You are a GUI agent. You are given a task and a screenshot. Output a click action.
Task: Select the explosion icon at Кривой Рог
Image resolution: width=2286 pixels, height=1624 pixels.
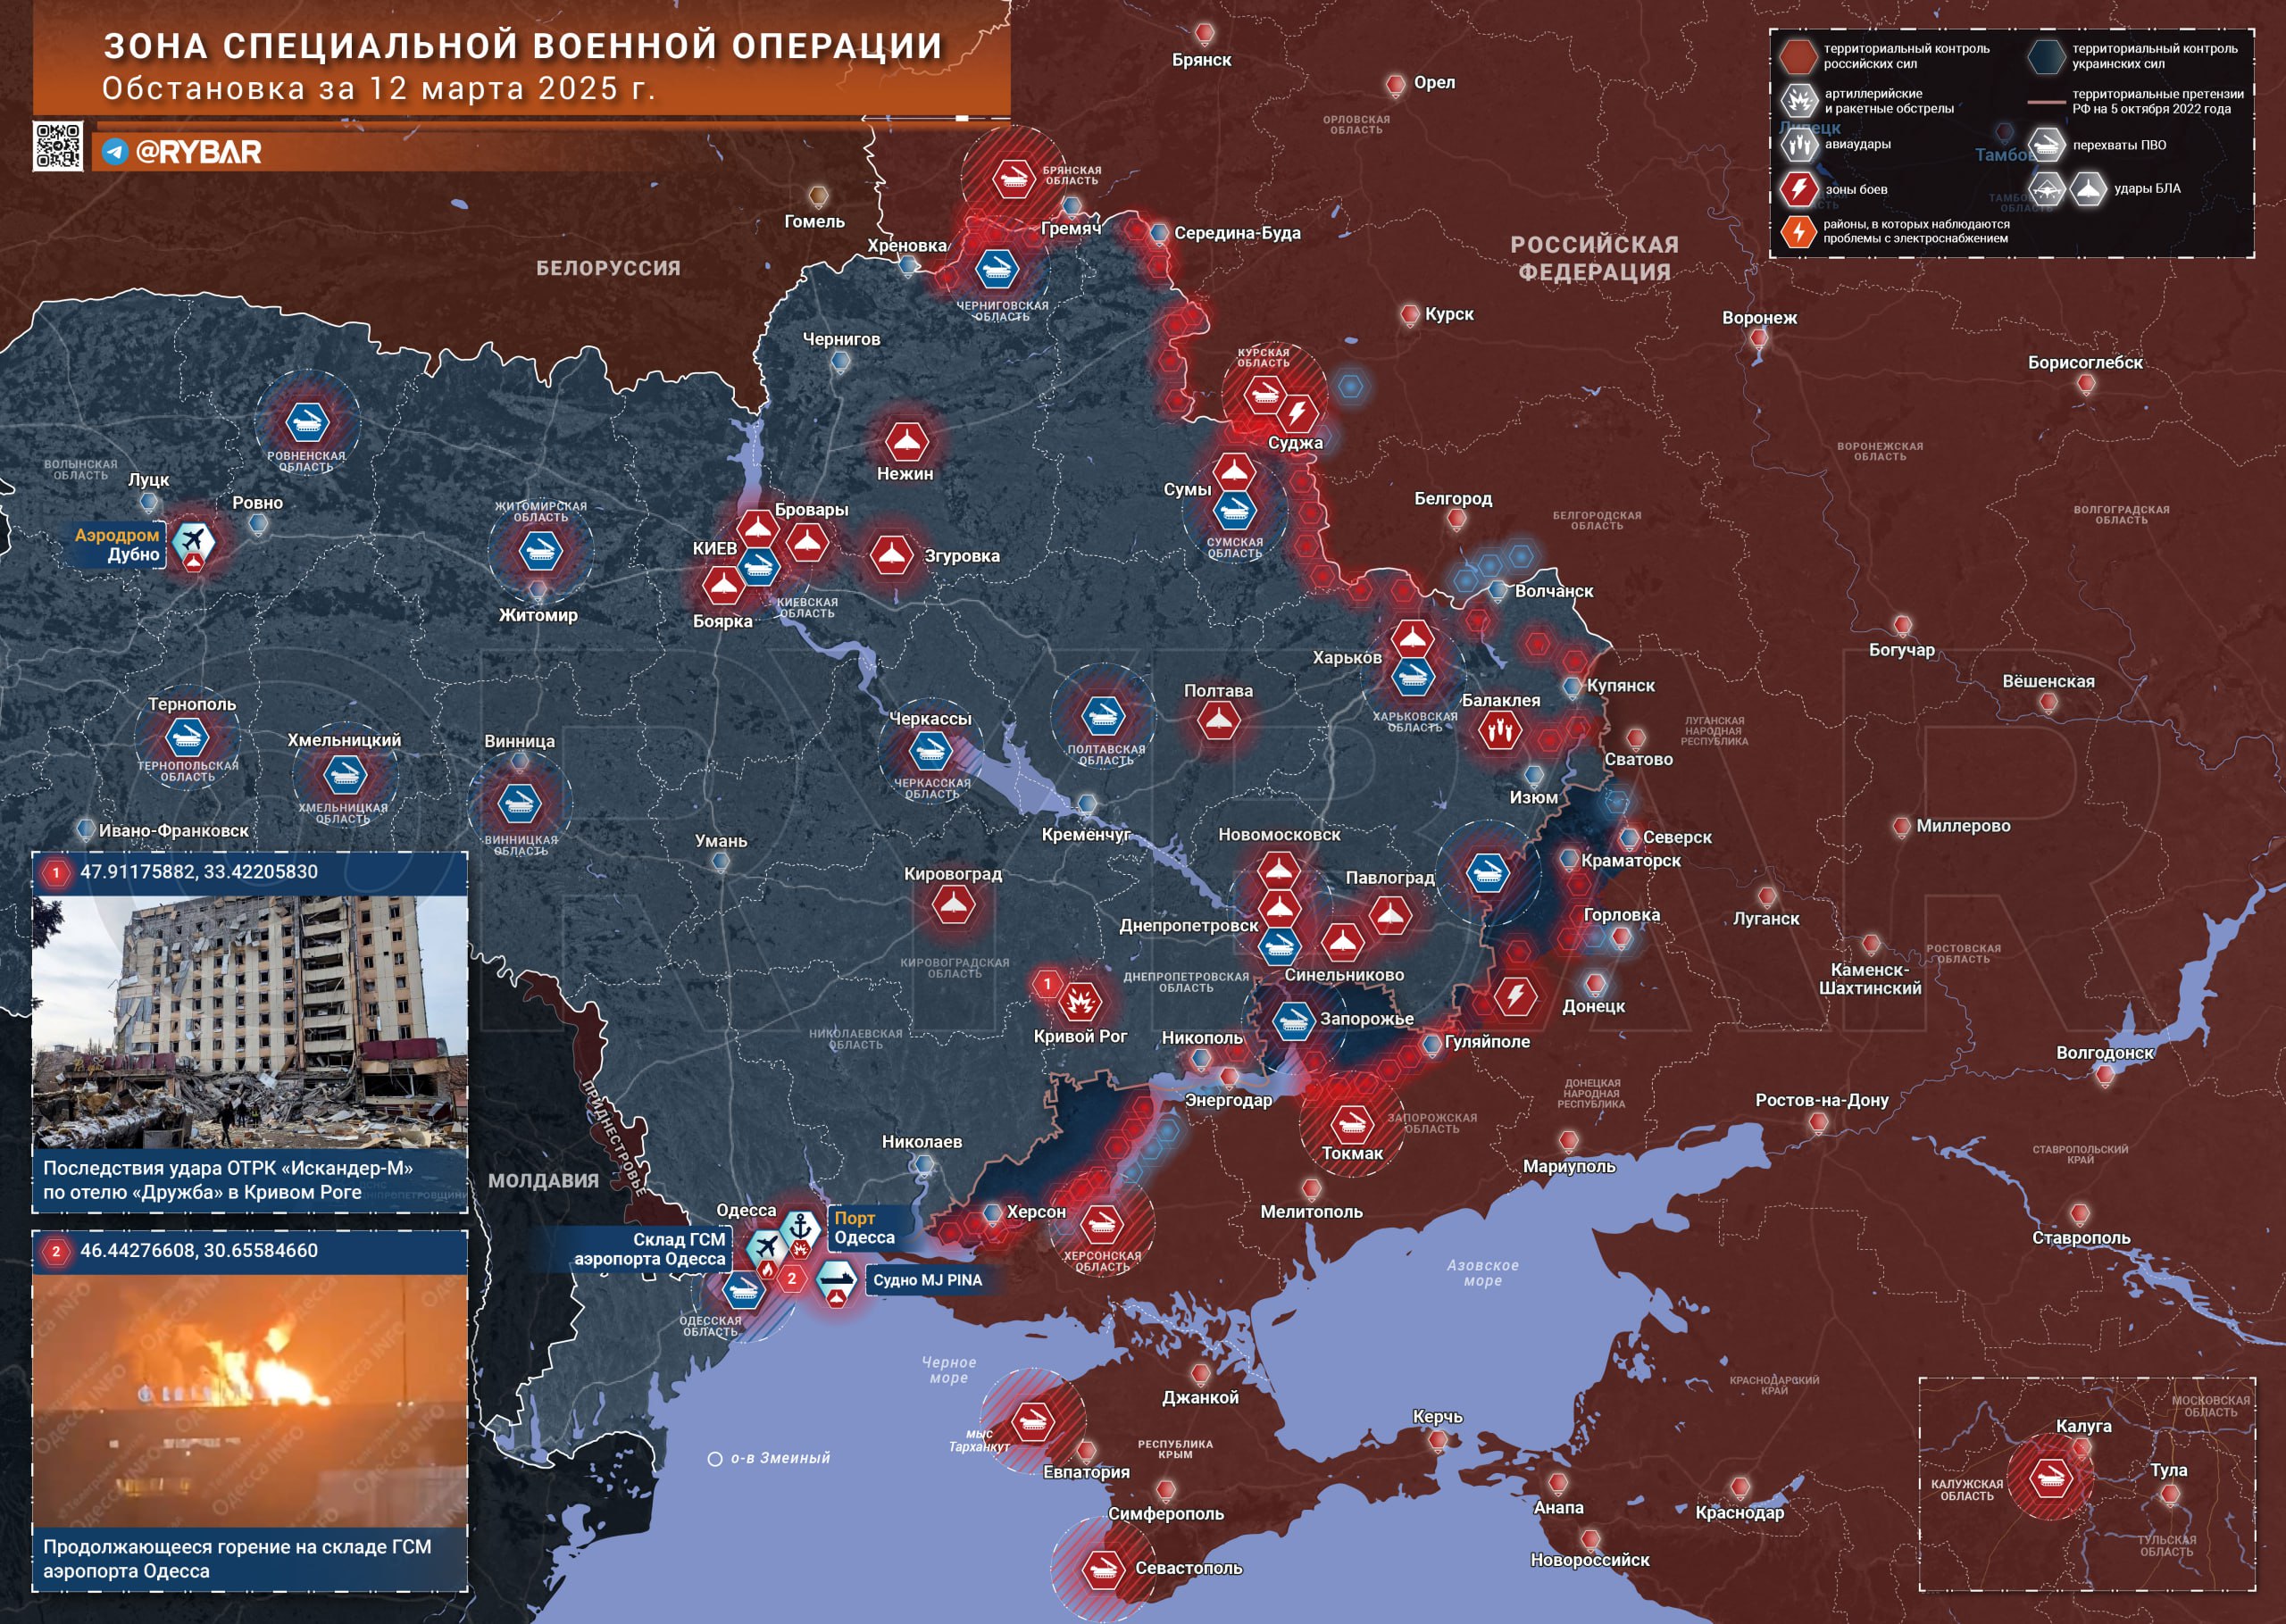1080,1000
